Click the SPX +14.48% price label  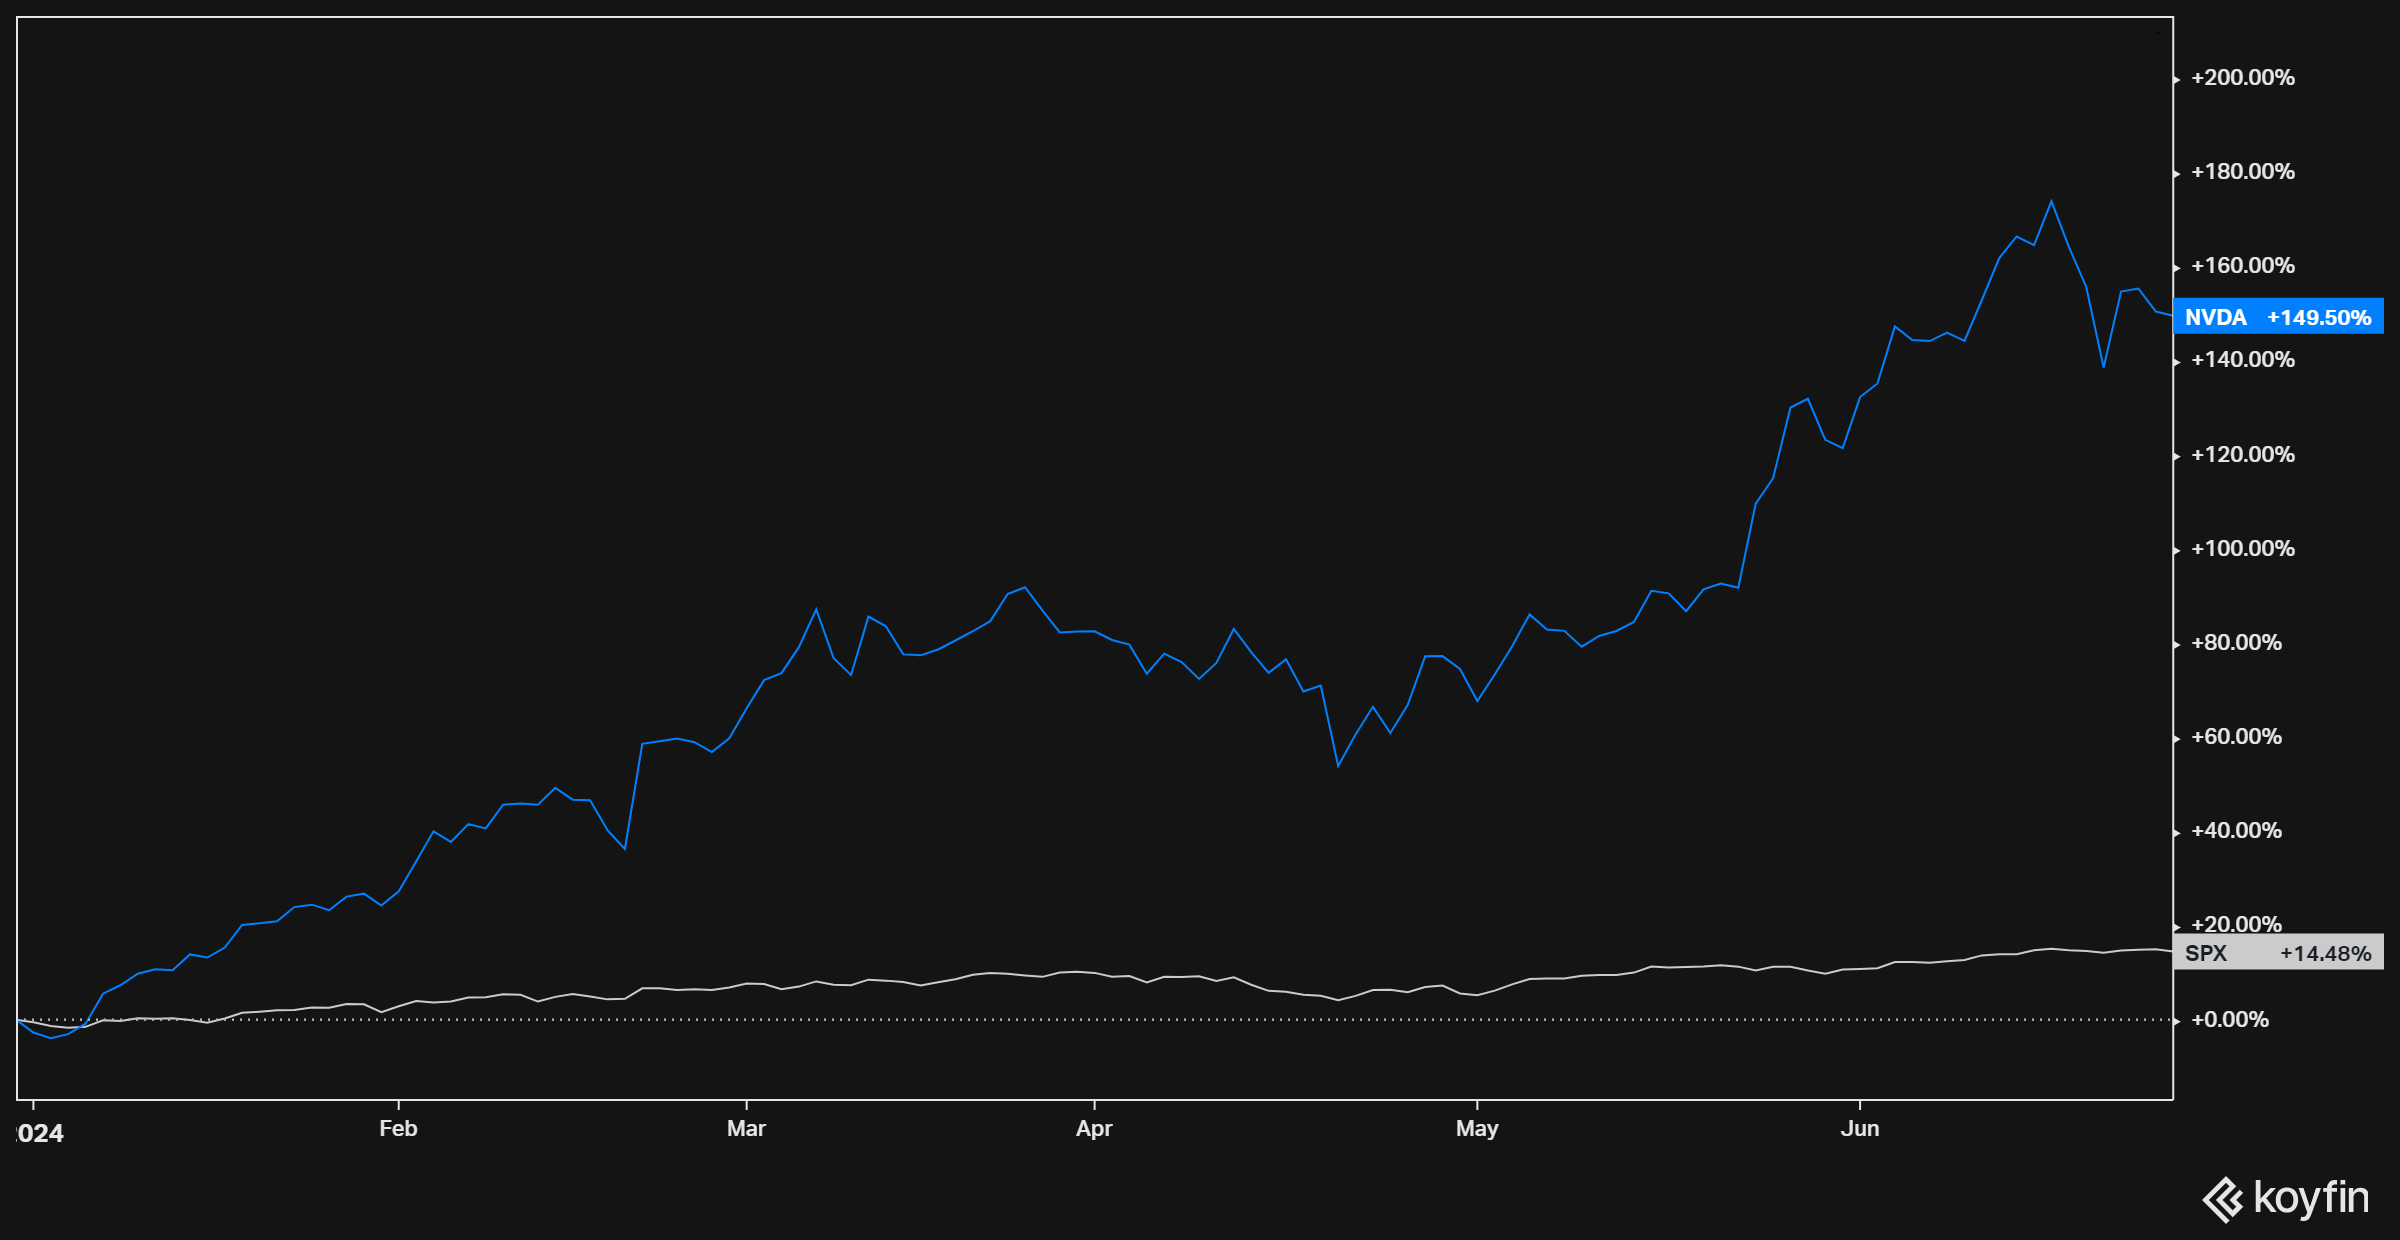pos(2278,953)
